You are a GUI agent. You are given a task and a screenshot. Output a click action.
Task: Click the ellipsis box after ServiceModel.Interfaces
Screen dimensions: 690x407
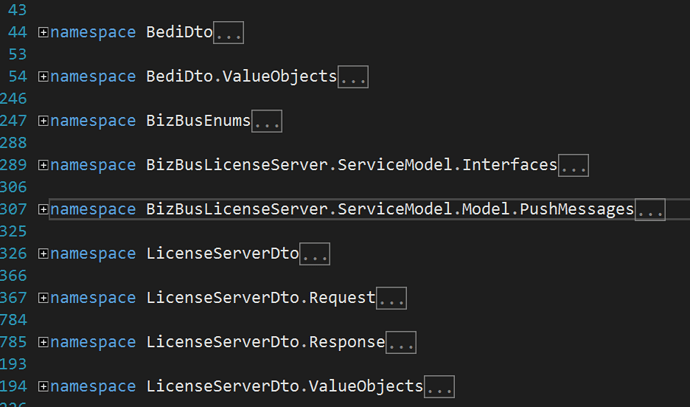[x=573, y=165]
